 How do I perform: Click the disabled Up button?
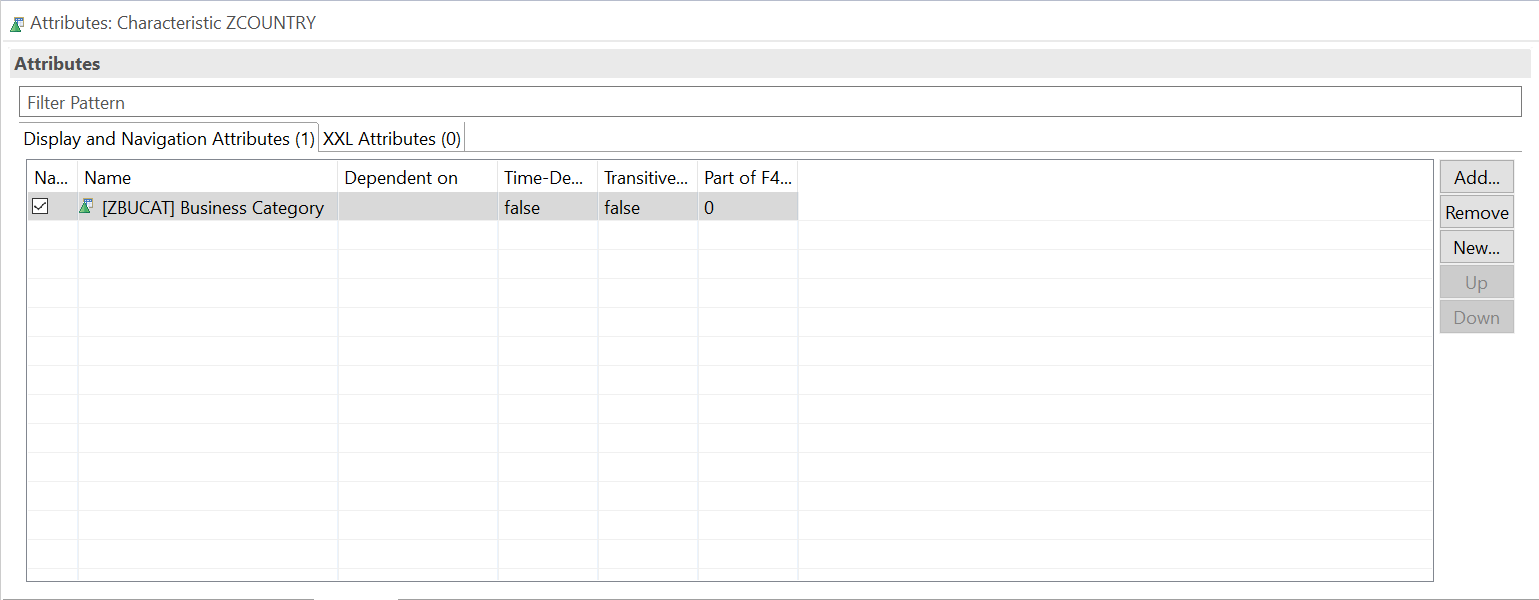point(1476,282)
